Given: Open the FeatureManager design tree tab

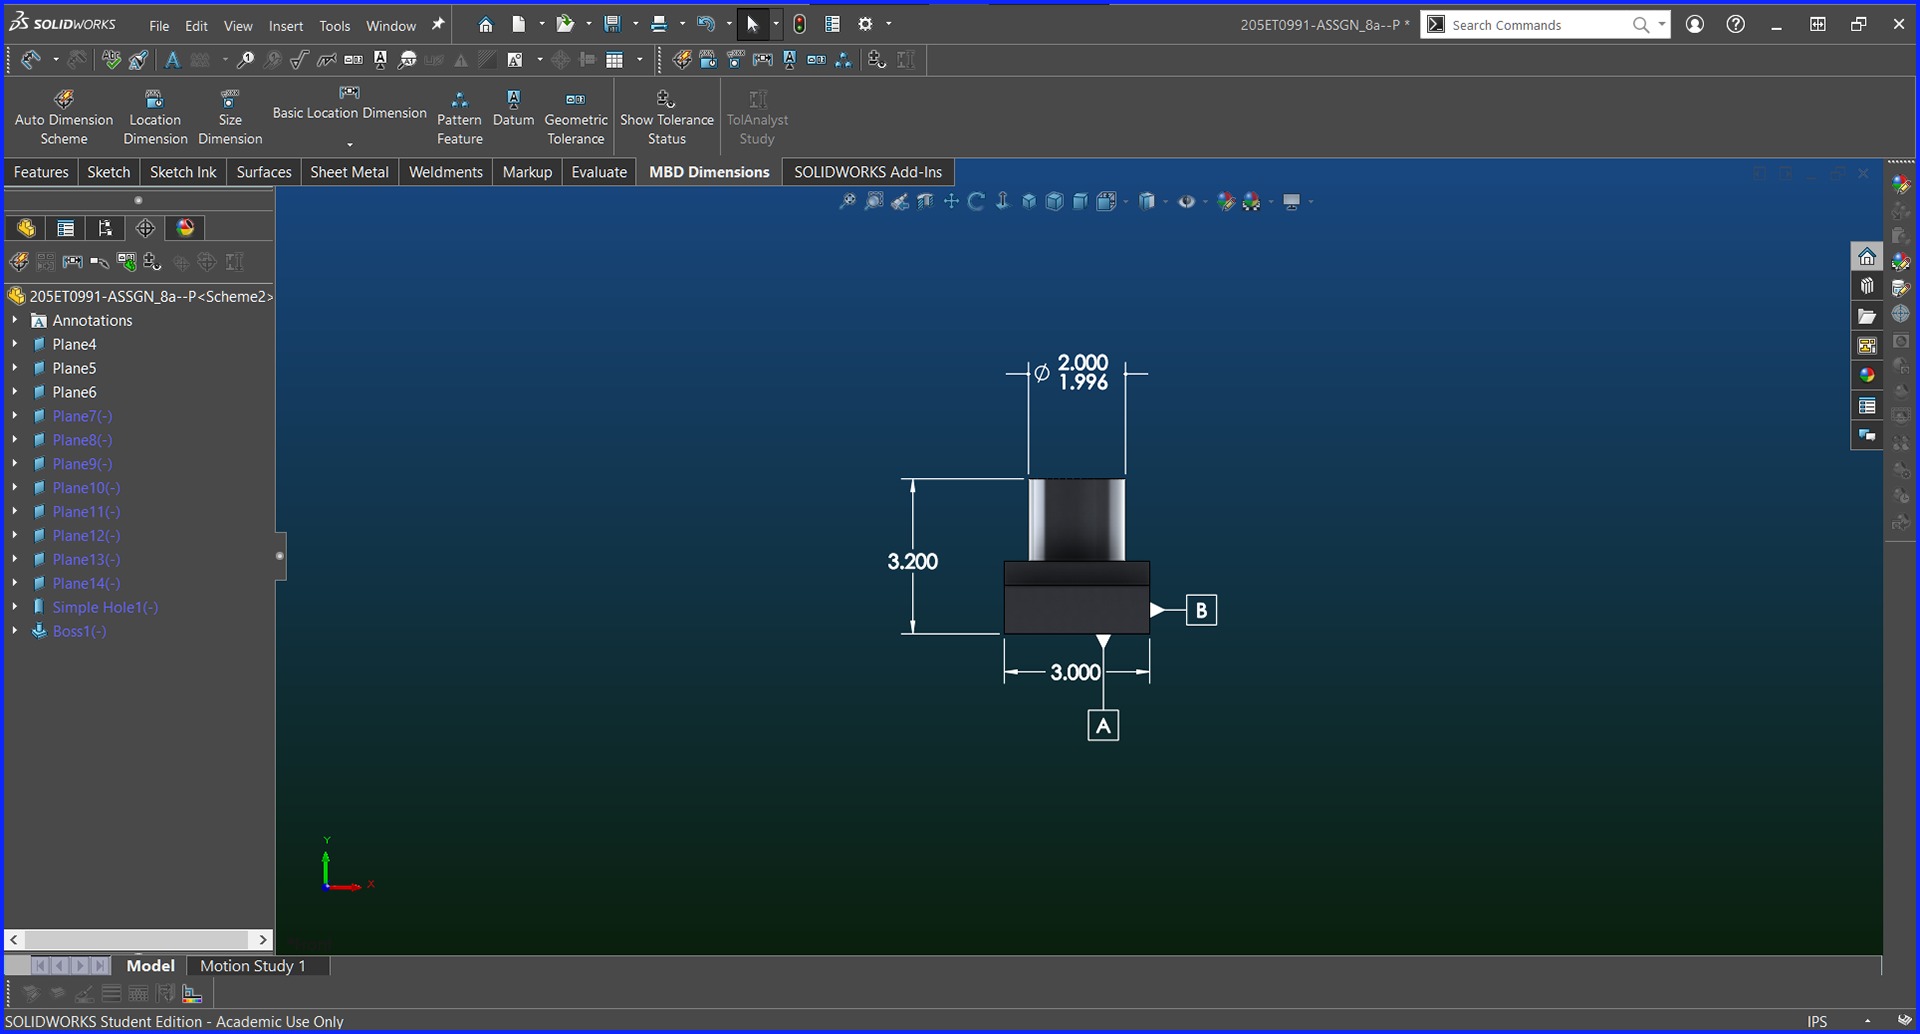Looking at the screenshot, I should pos(26,228).
